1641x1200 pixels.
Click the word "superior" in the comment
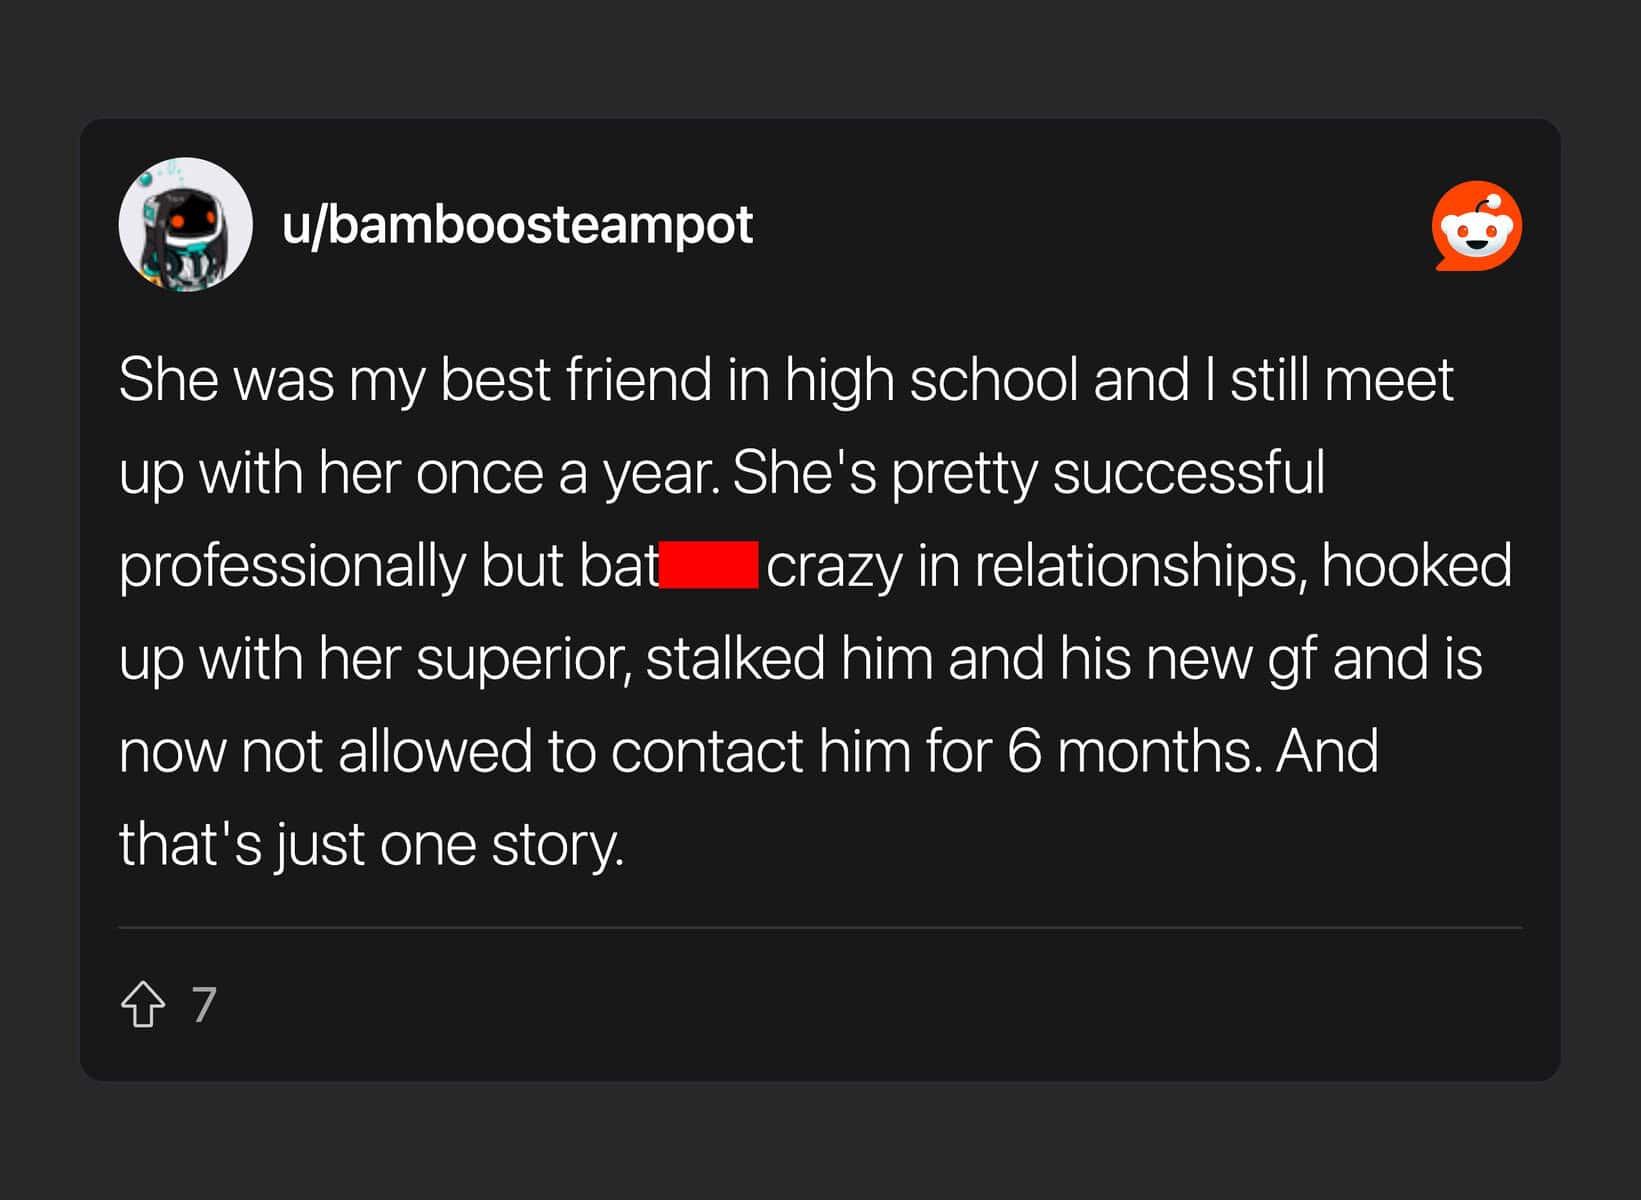tap(522, 659)
